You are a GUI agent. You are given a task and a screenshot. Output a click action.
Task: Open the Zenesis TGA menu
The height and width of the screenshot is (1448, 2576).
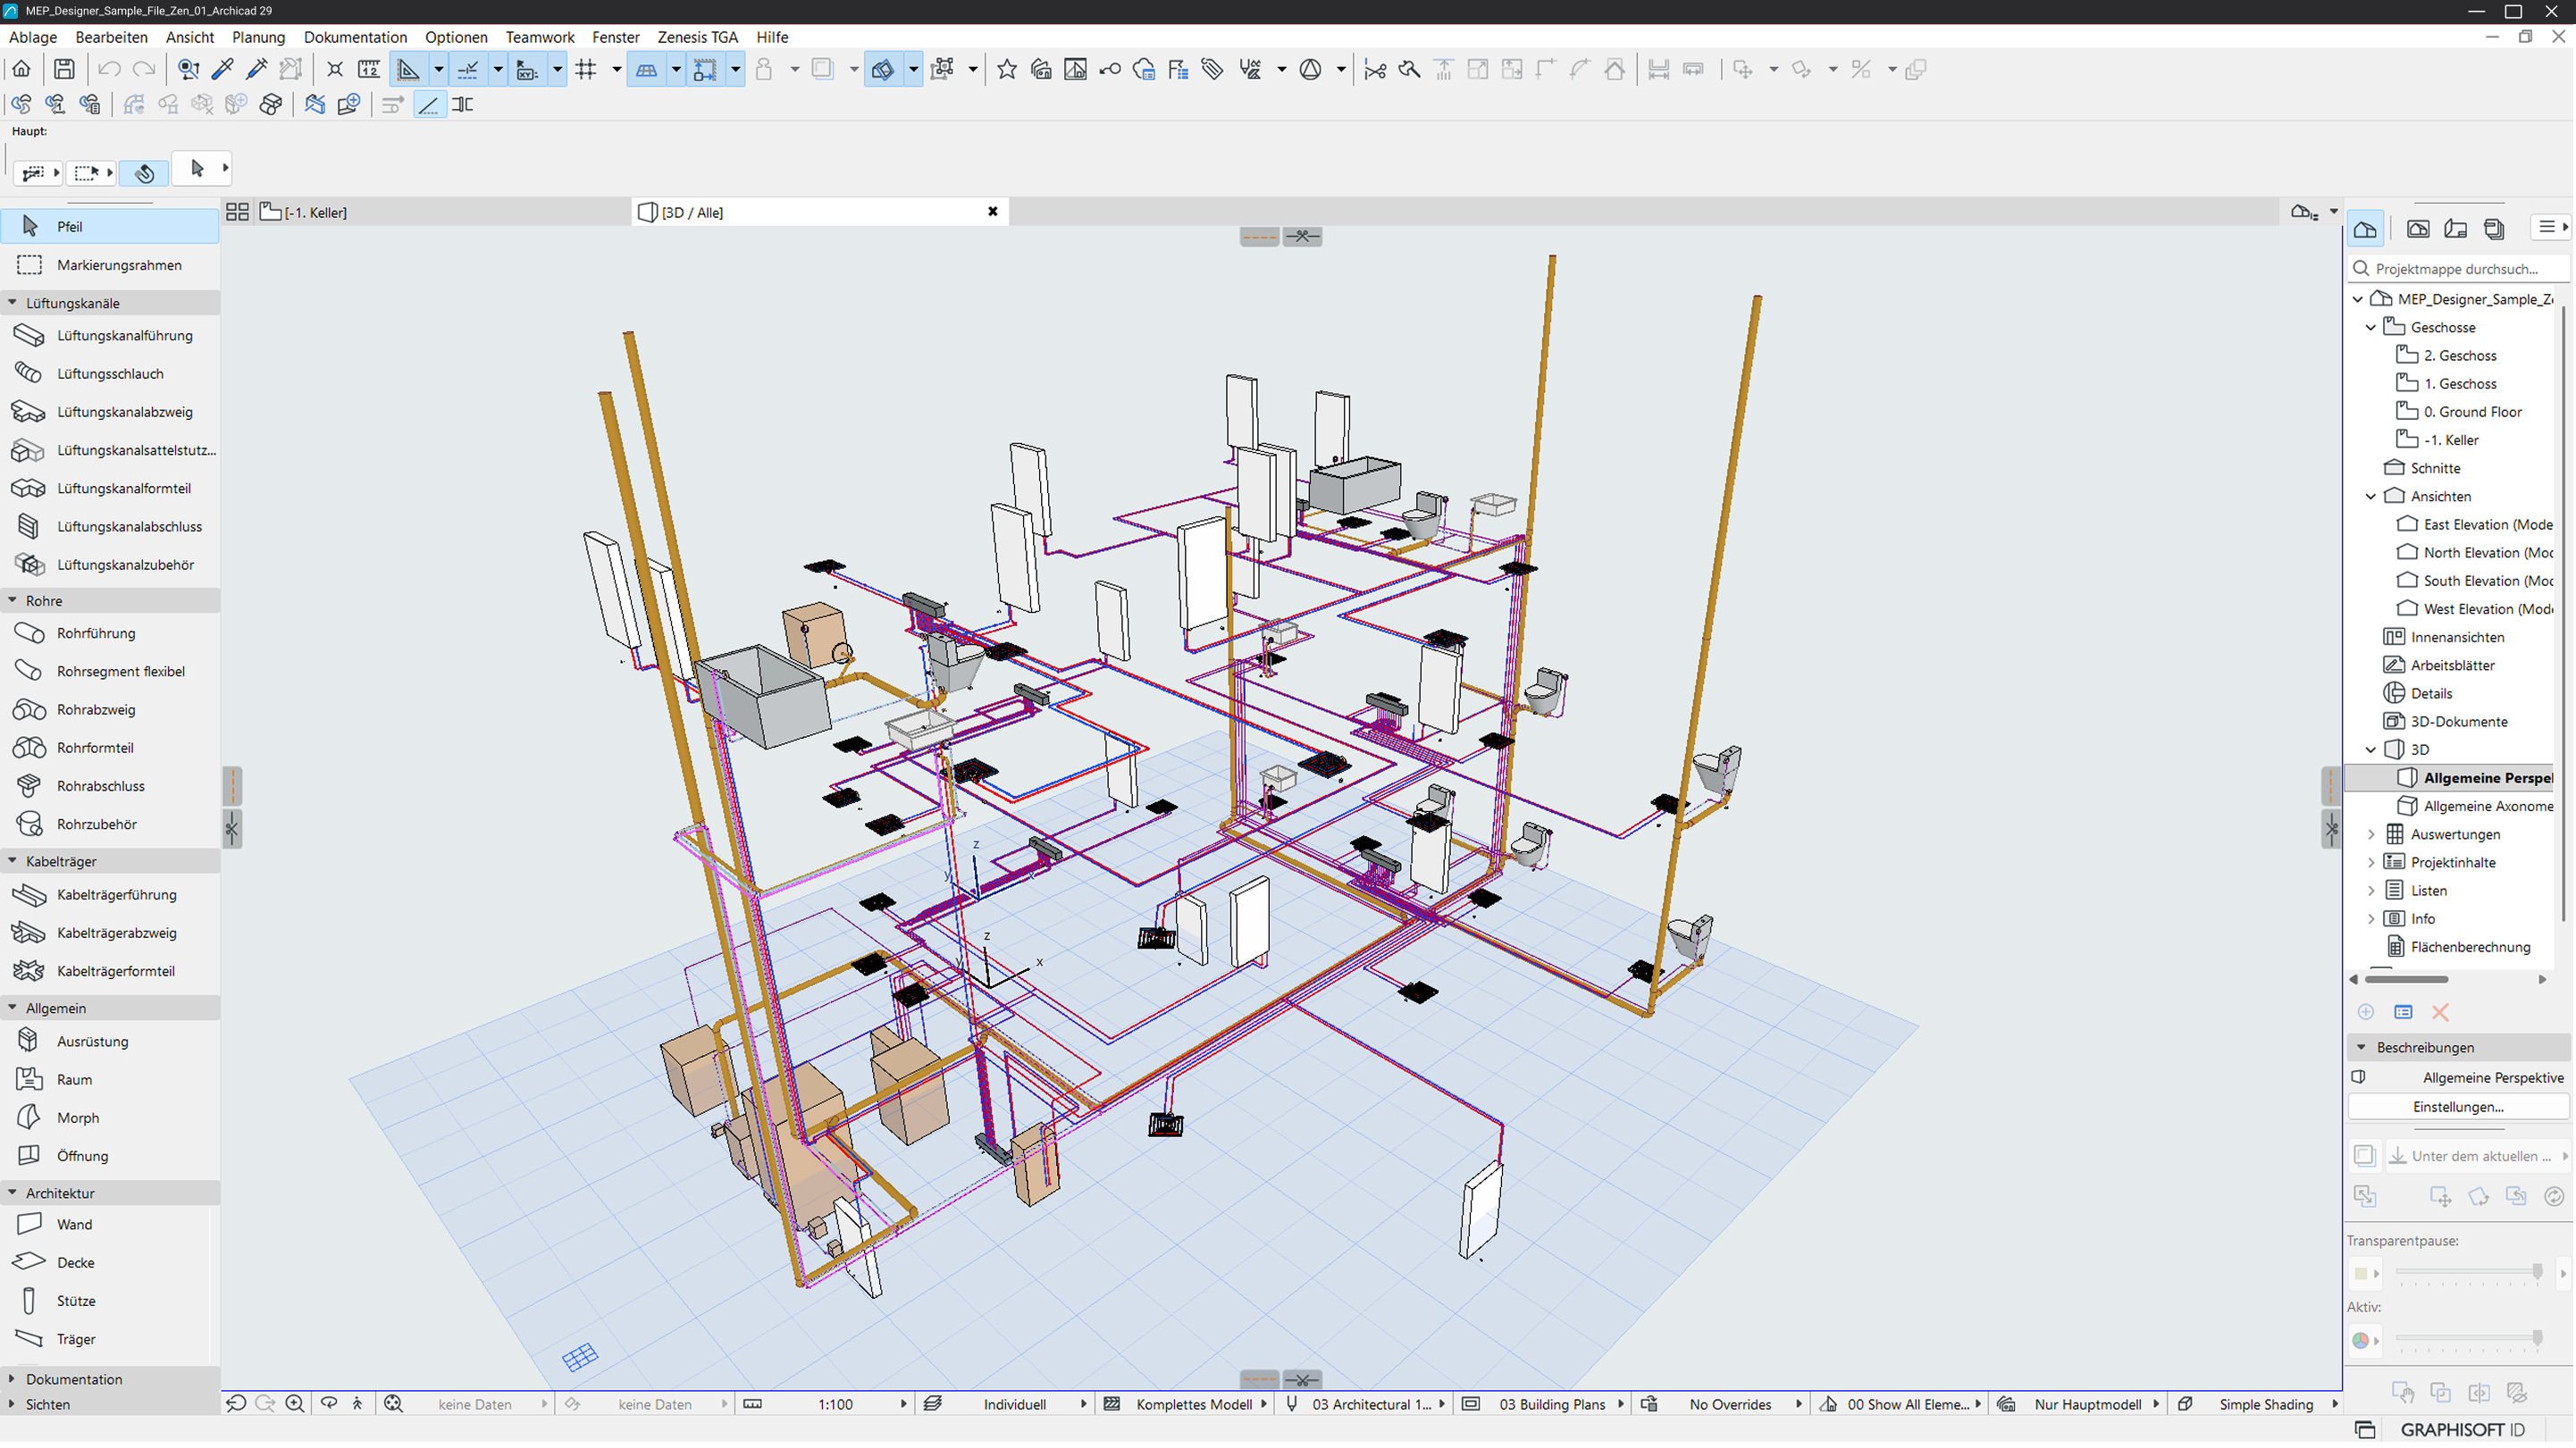(697, 37)
